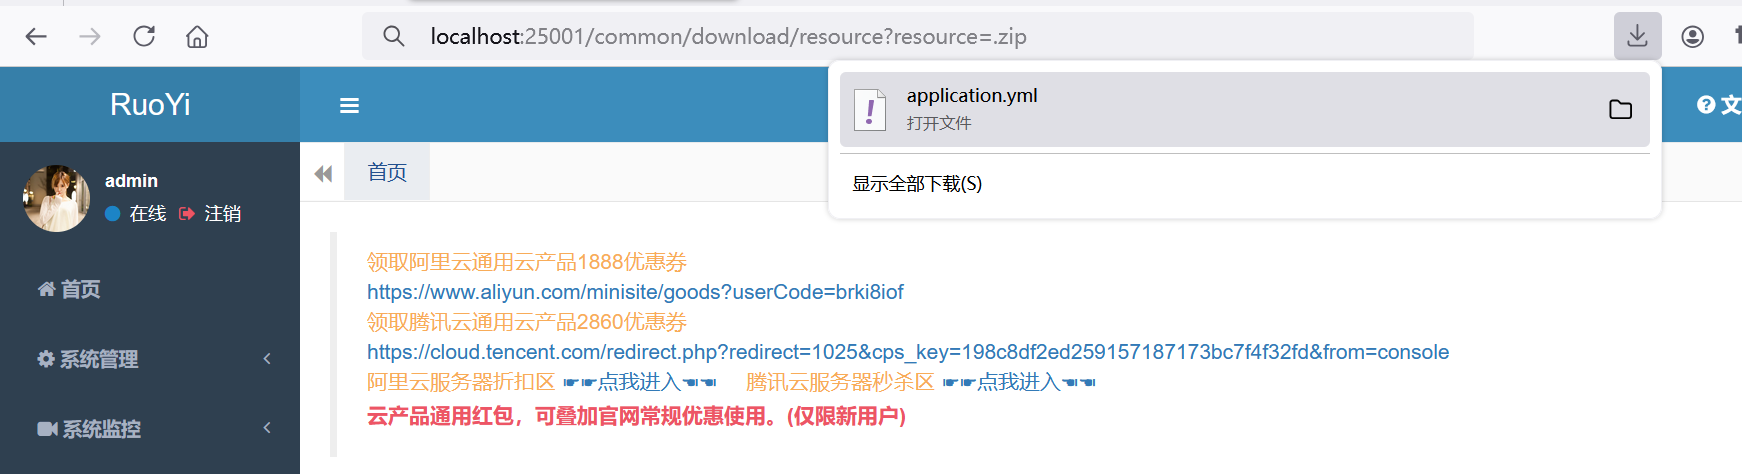Toggle sidebar with hamburger icon

pos(349,106)
